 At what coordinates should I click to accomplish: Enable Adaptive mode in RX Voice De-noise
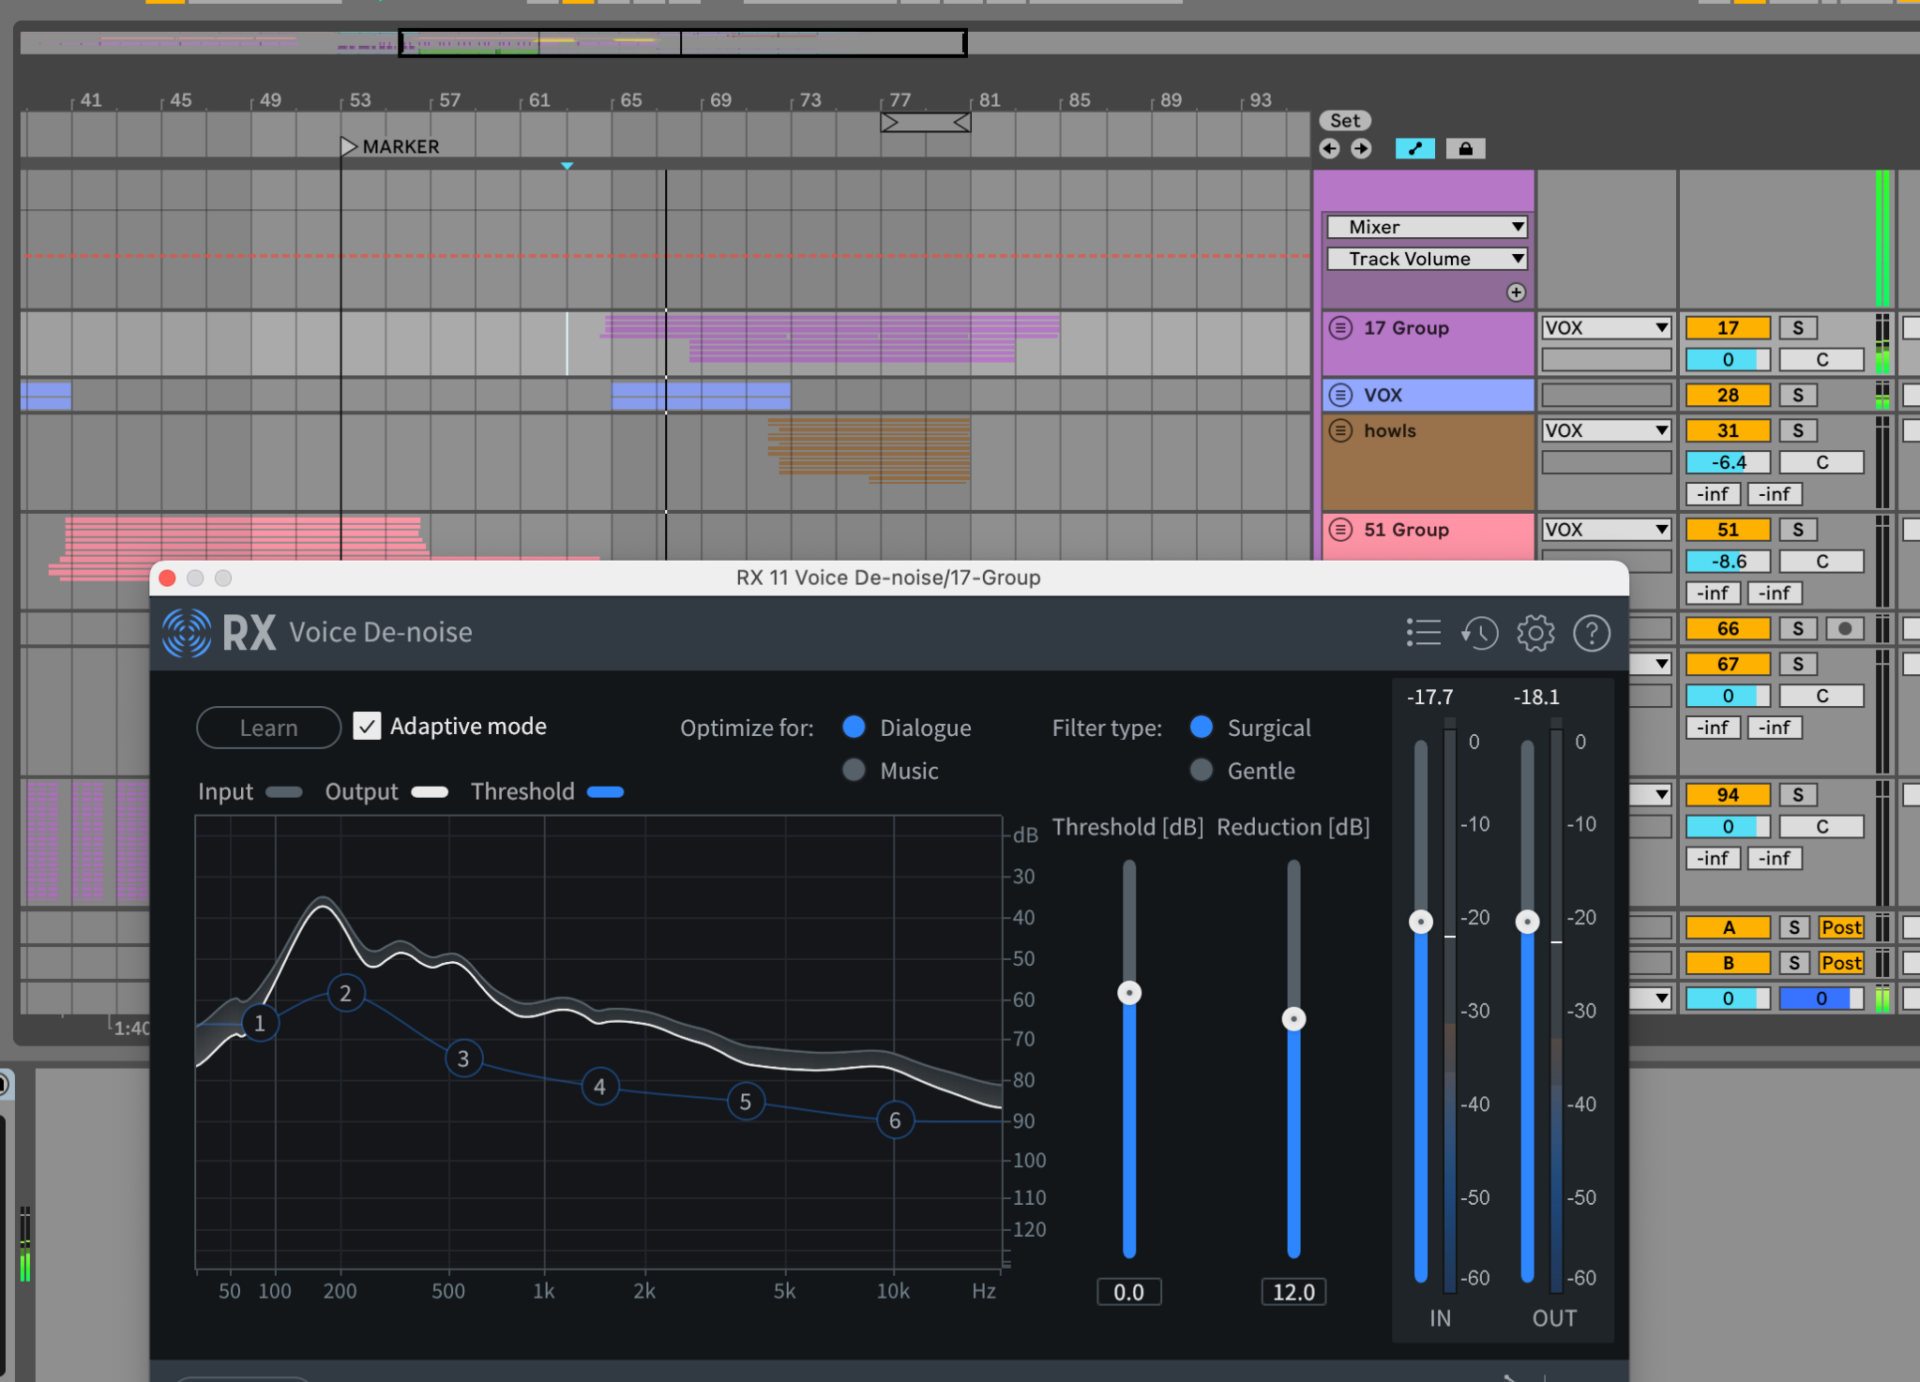click(x=367, y=726)
